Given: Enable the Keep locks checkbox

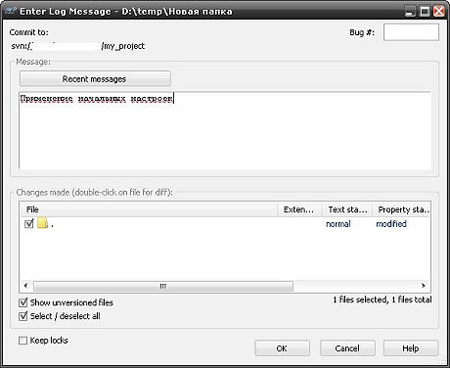Looking at the screenshot, I should (23, 340).
